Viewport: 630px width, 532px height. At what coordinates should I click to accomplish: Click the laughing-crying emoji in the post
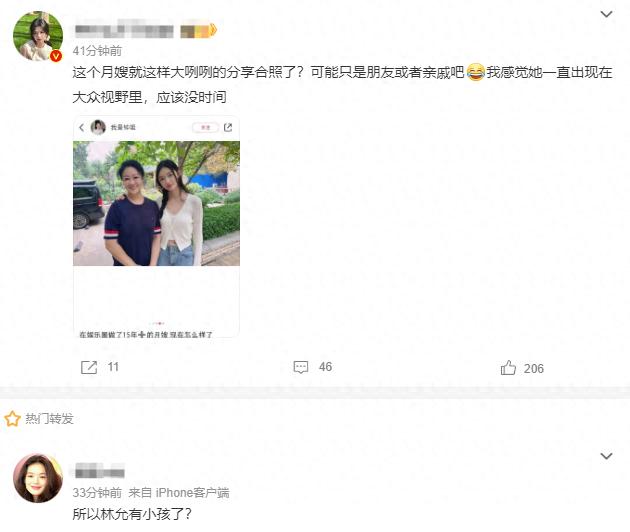tap(476, 72)
